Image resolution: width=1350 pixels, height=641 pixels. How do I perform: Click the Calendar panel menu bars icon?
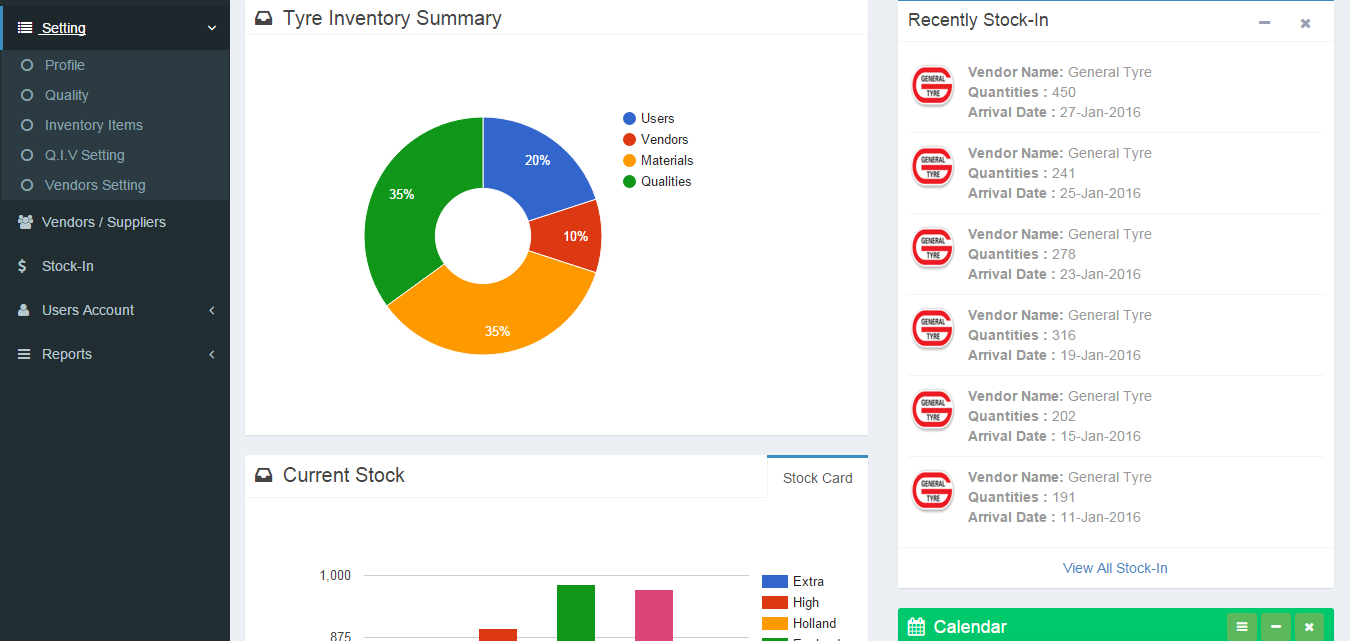tap(1241, 627)
